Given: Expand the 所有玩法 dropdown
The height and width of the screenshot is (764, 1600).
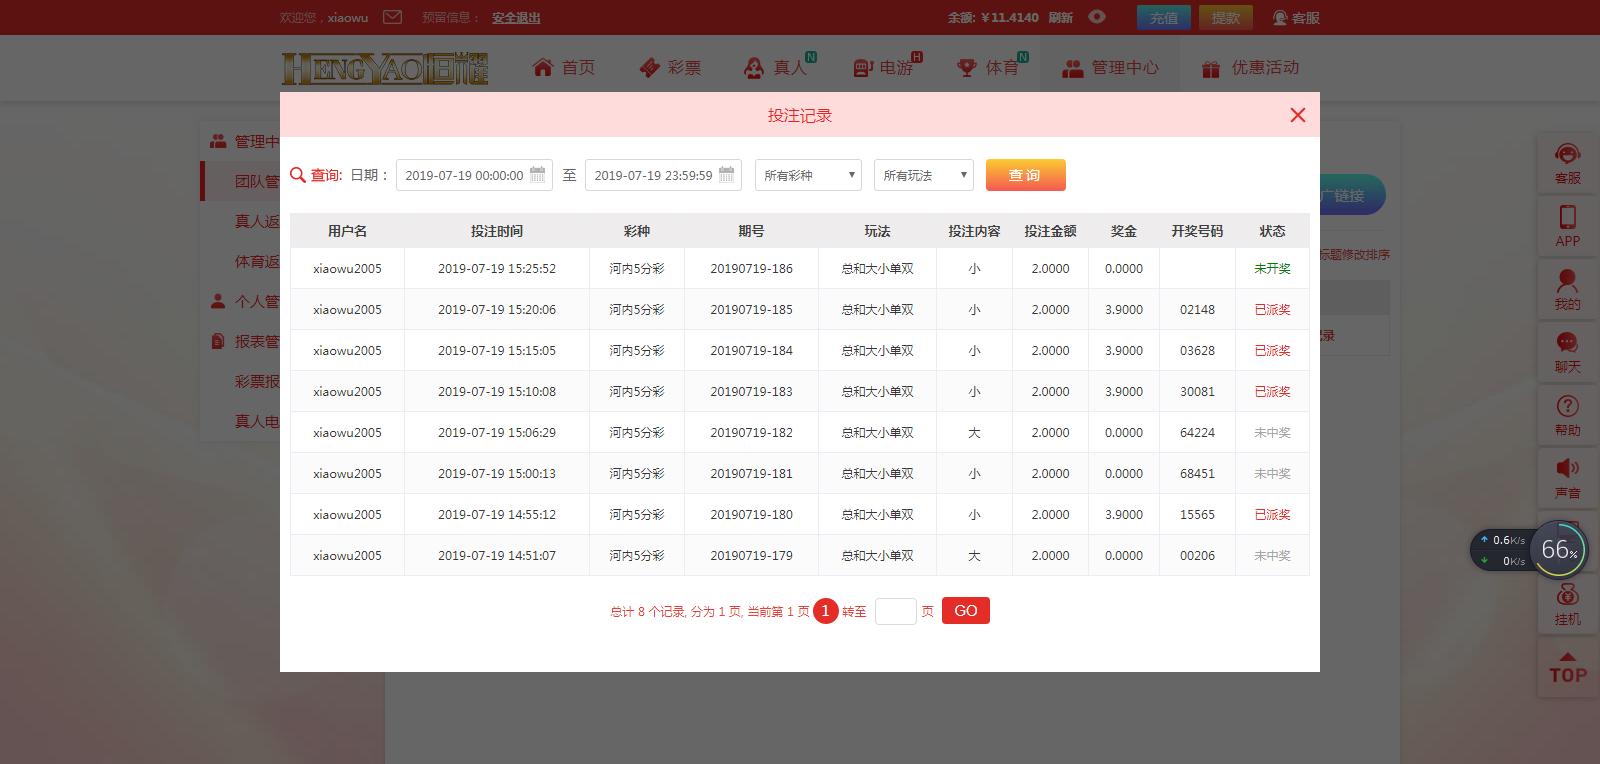Looking at the screenshot, I should (924, 175).
